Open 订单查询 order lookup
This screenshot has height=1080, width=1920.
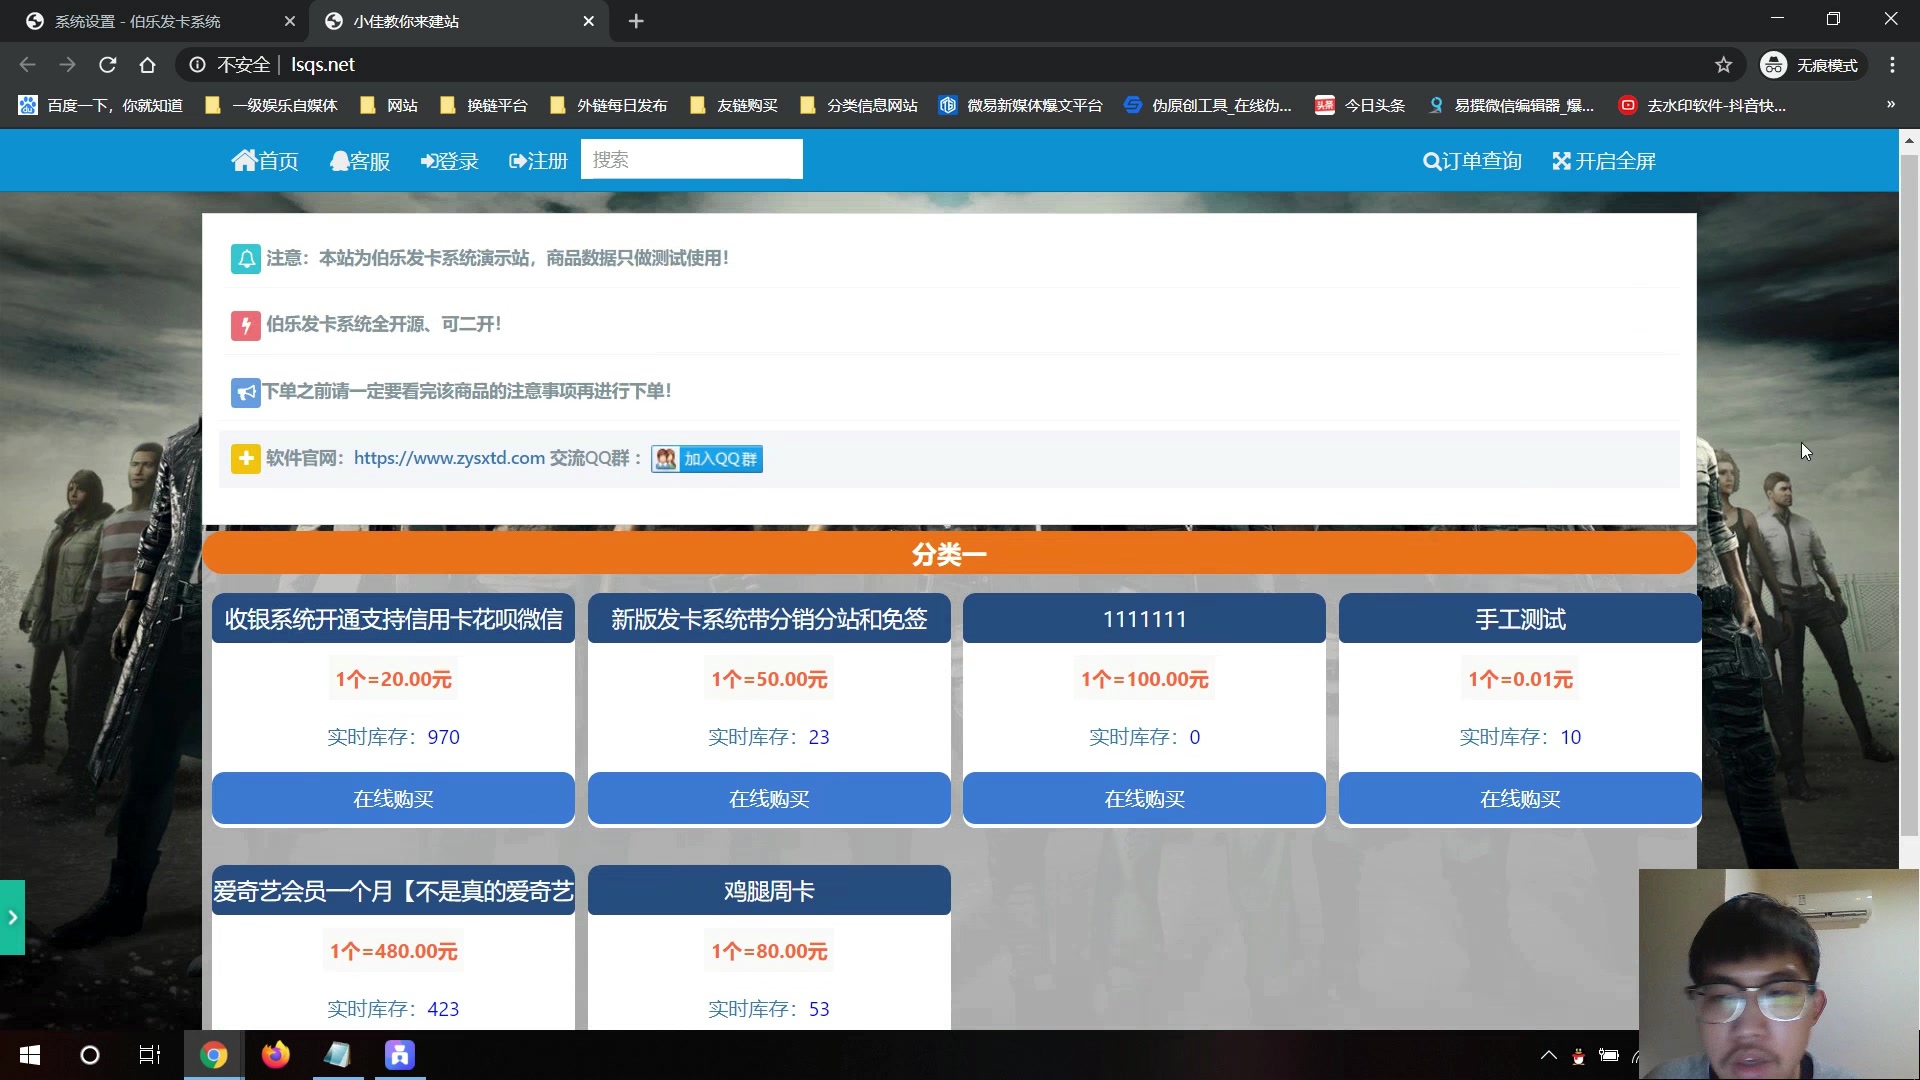tap(1472, 161)
